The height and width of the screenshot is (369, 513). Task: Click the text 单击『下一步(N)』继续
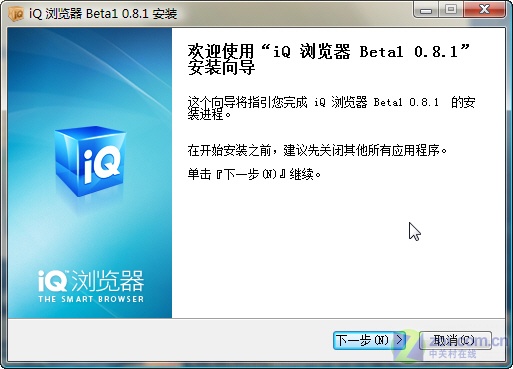[x=254, y=174]
